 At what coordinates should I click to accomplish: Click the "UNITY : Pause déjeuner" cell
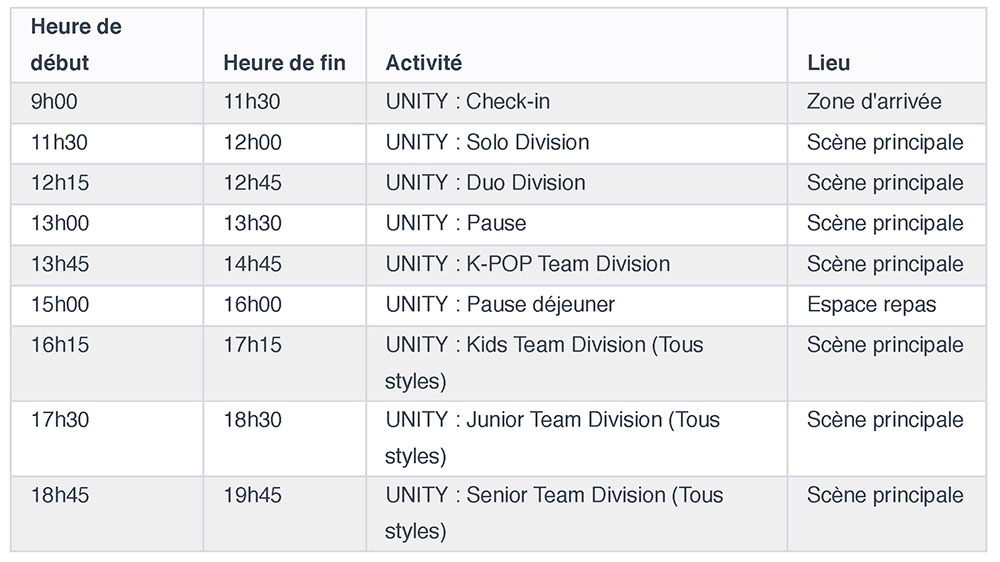(x=500, y=304)
